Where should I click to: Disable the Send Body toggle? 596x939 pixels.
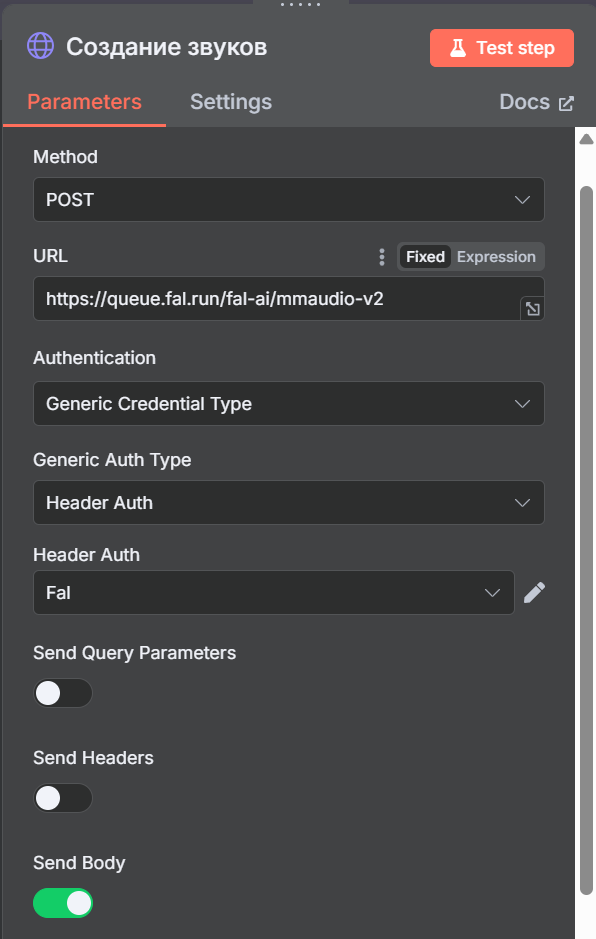pyautogui.click(x=63, y=903)
